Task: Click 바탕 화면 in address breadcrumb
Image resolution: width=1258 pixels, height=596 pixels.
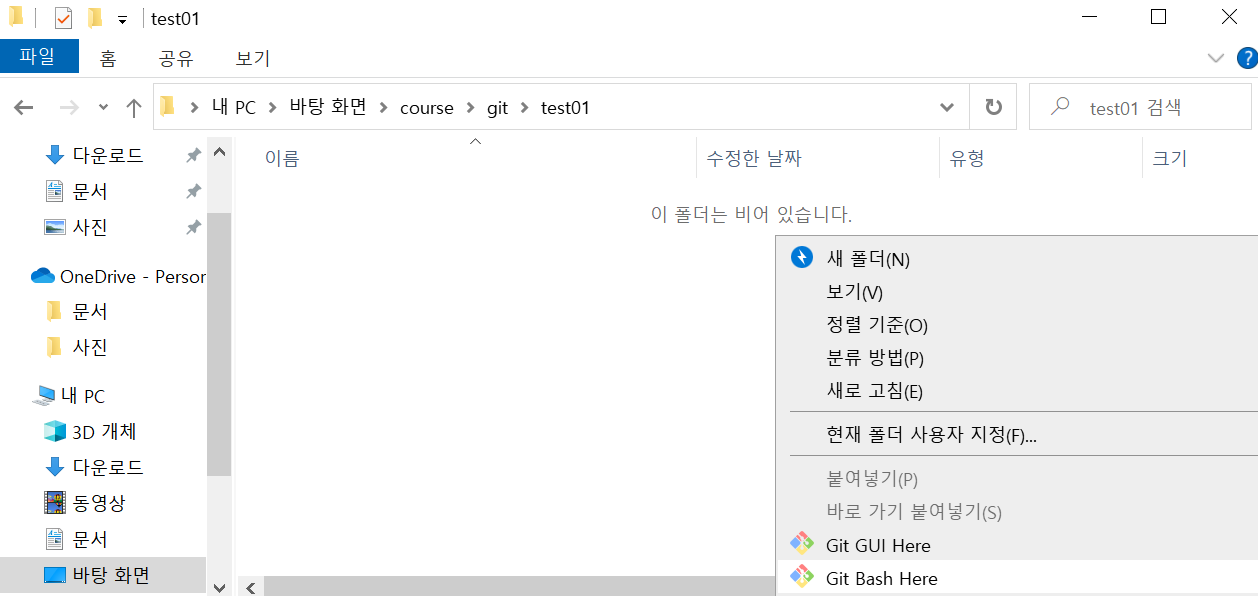Action: coord(328,107)
